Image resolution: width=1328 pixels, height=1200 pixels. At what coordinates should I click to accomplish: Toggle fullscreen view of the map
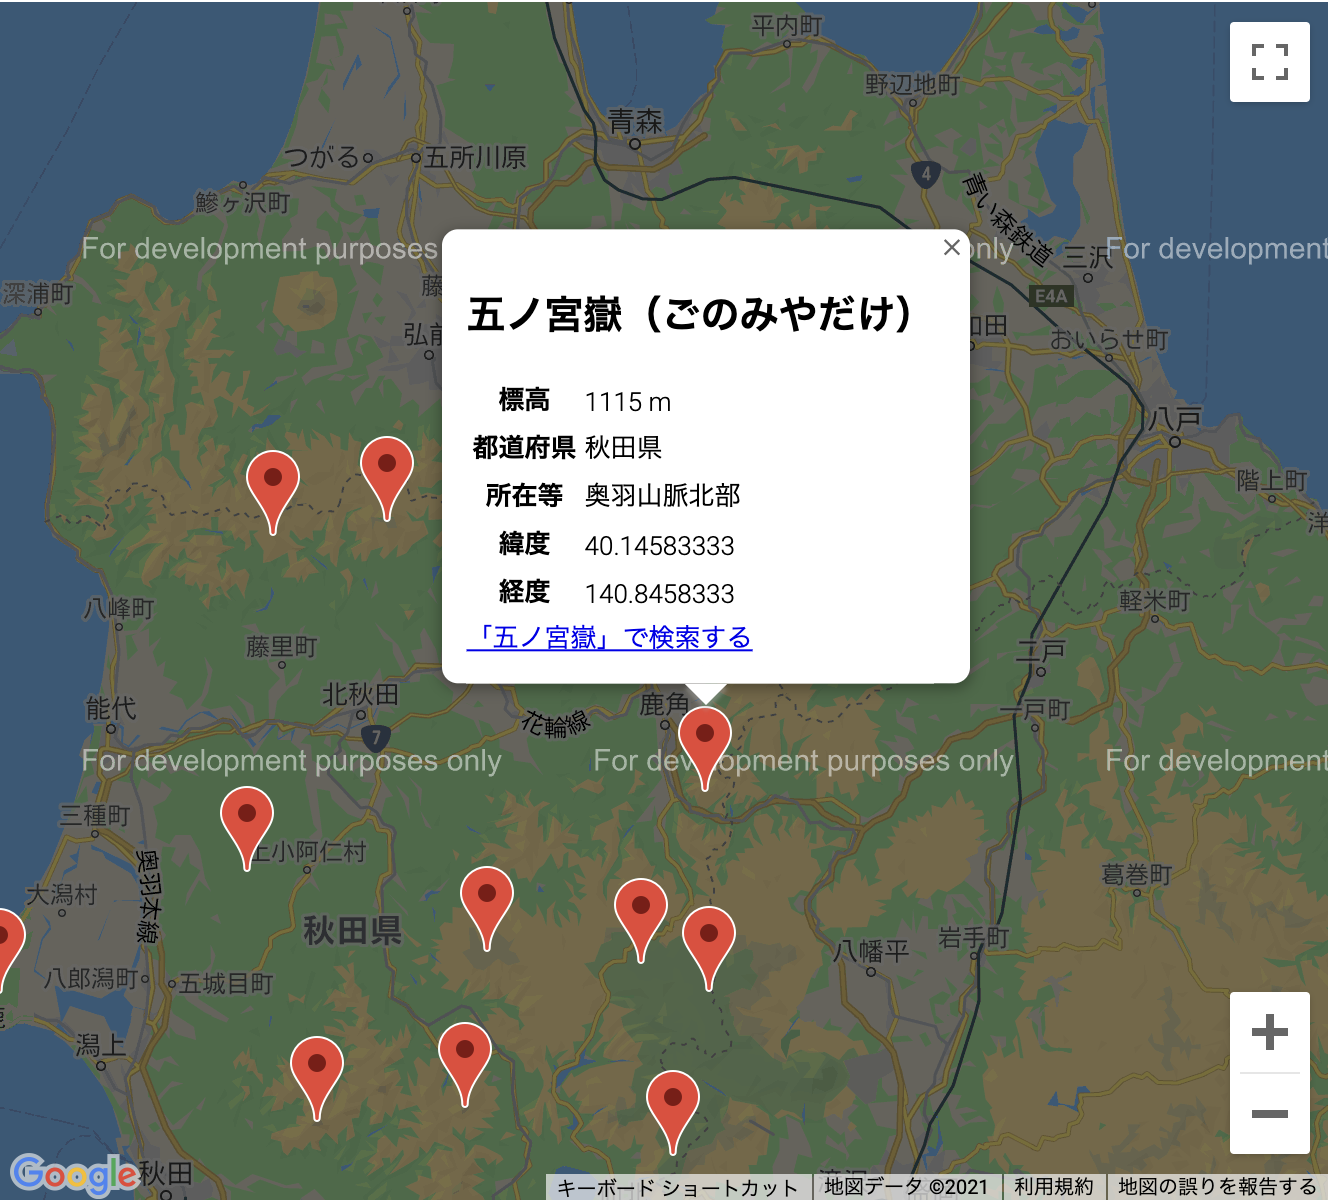(x=1269, y=62)
